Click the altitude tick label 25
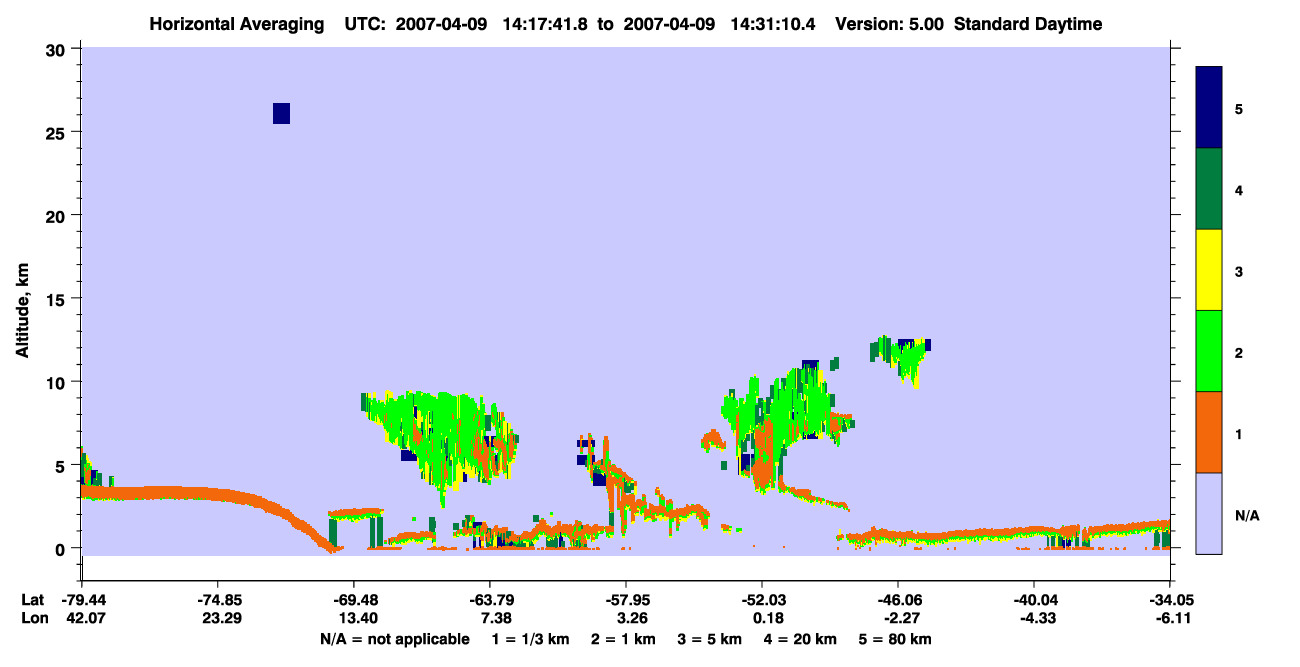Image resolution: width=1300 pixels, height=667 pixels. (57, 132)
